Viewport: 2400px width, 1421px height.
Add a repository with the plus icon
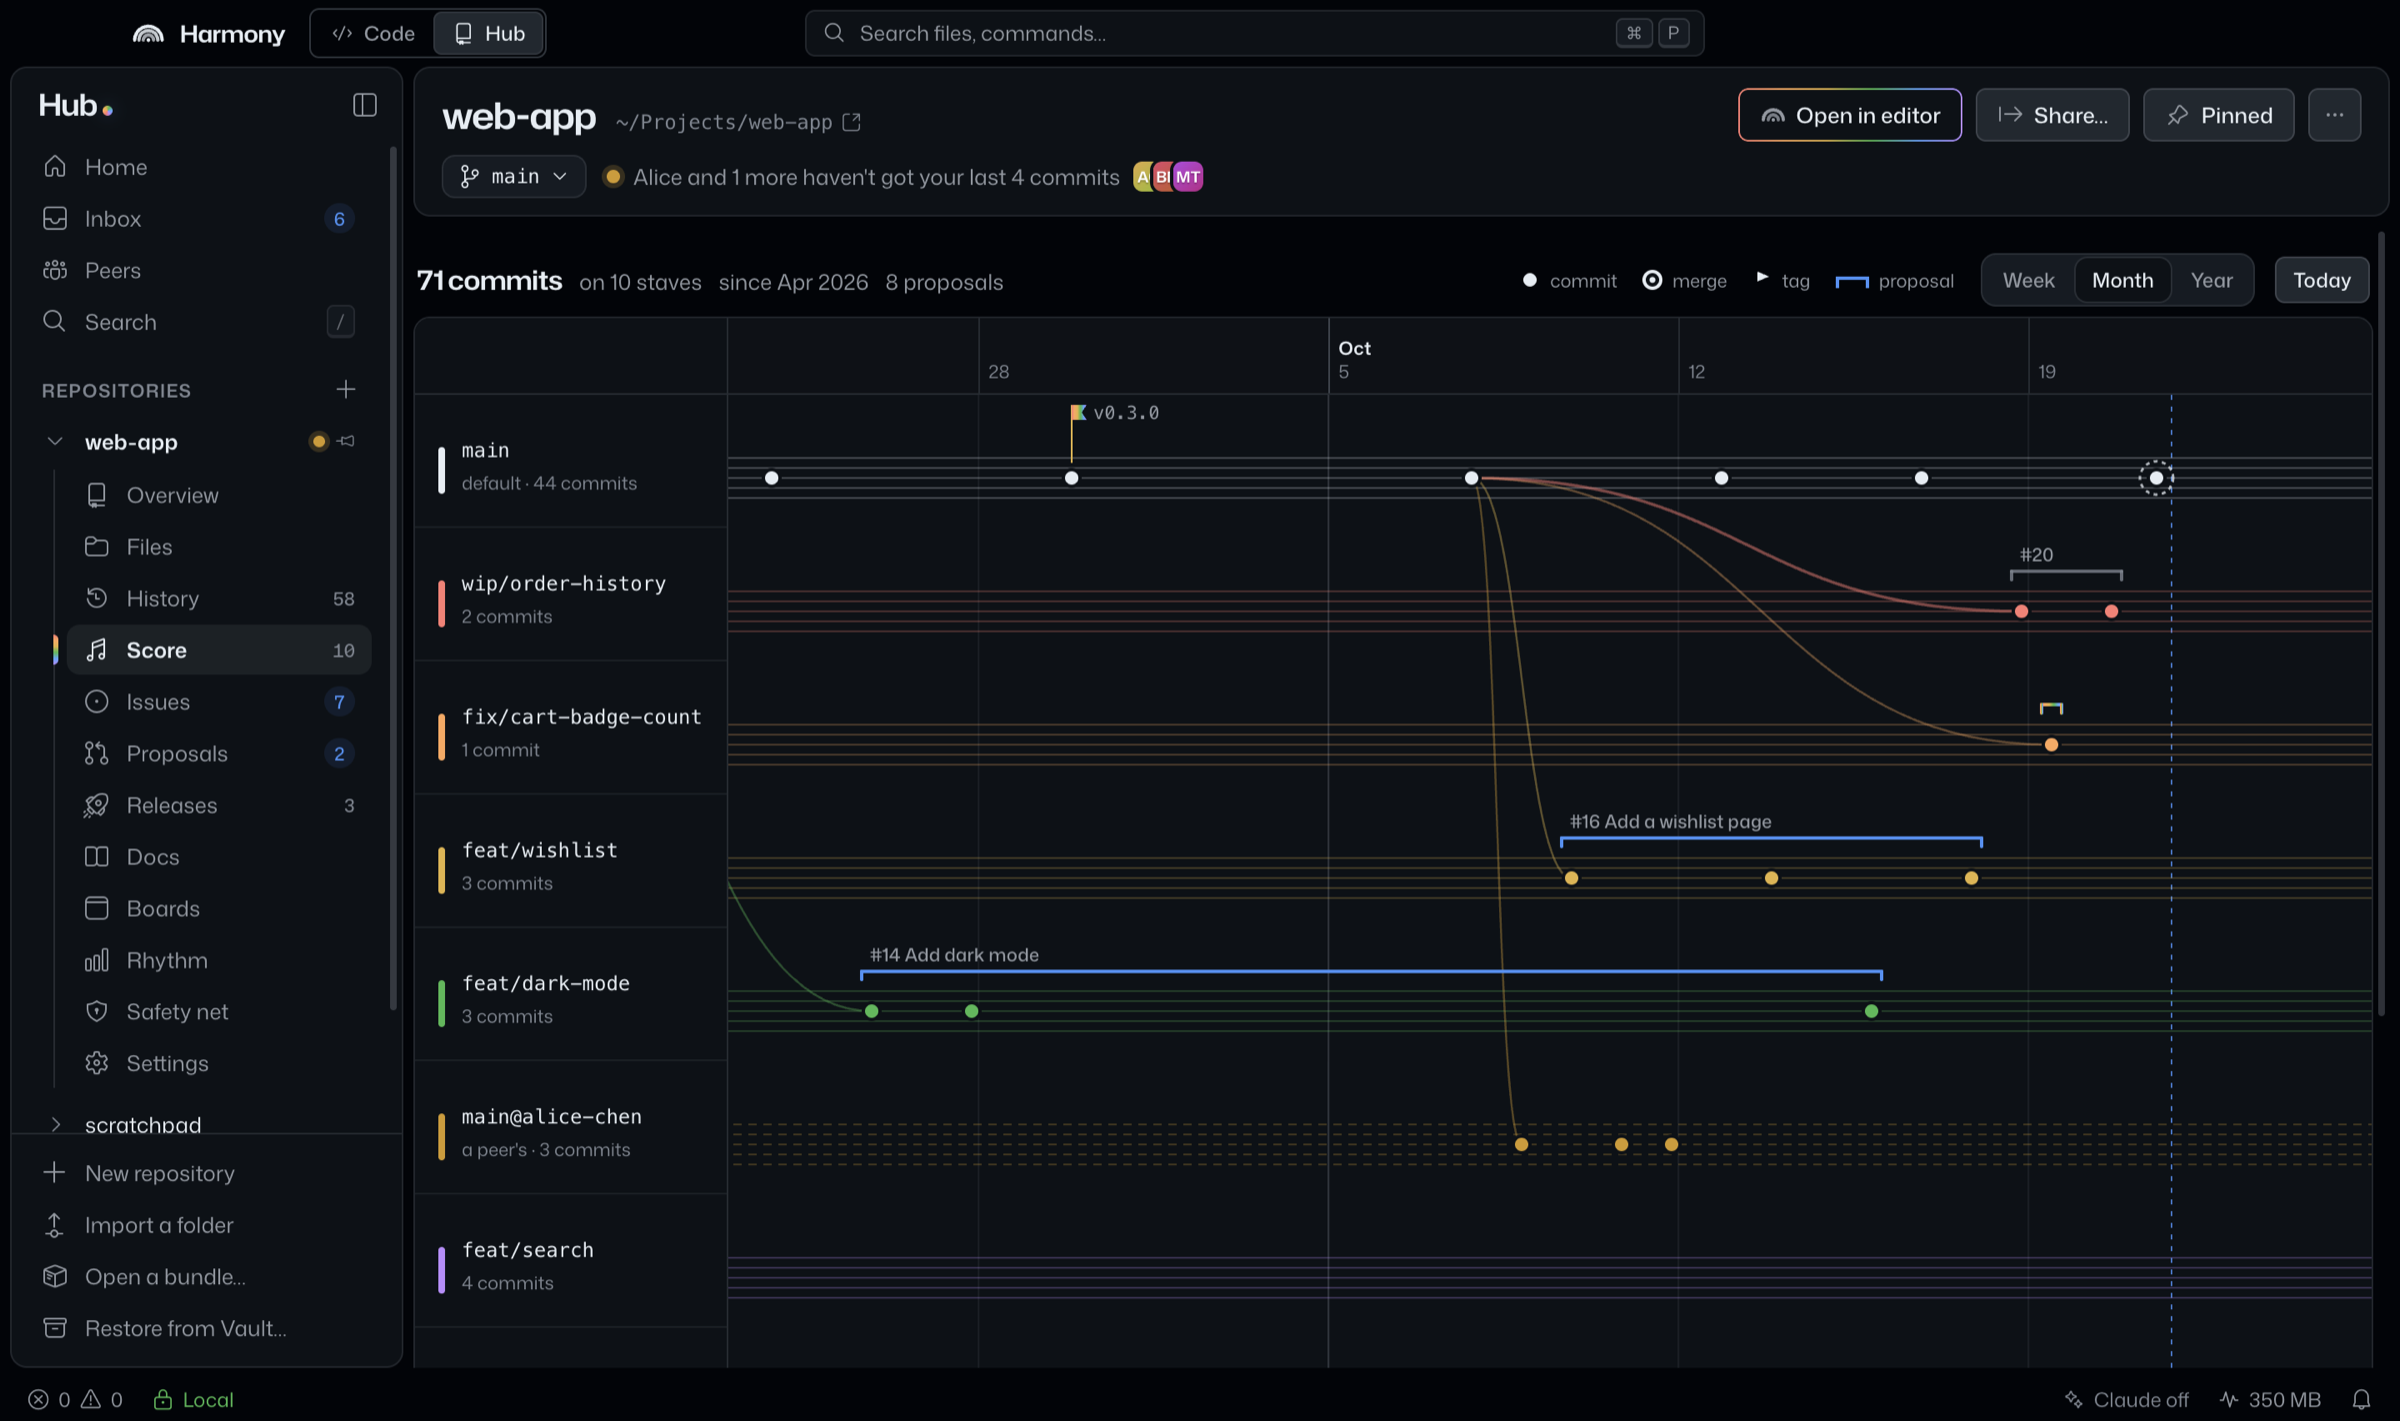tap(346, 389)
